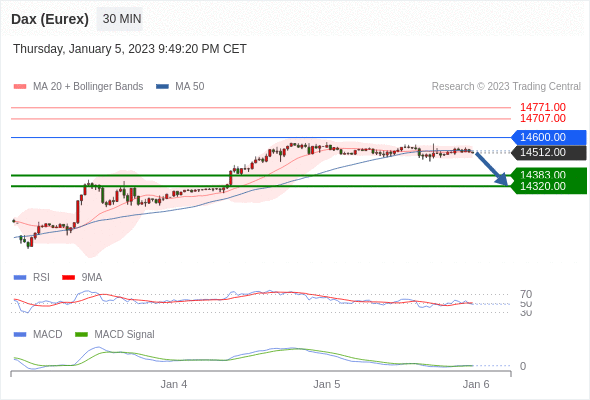Click the MA 50 blue legend swatch

[162, 87]
